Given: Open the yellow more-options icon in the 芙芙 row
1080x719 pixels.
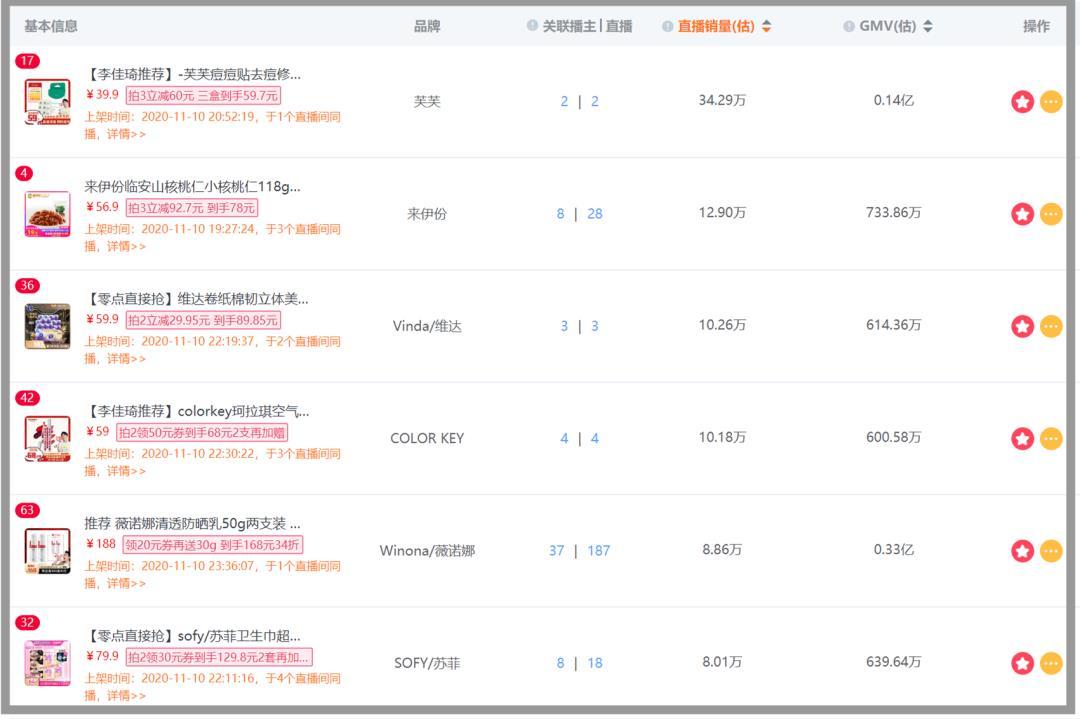Looking at the screenshot, I should click(x=1050, y=102).
